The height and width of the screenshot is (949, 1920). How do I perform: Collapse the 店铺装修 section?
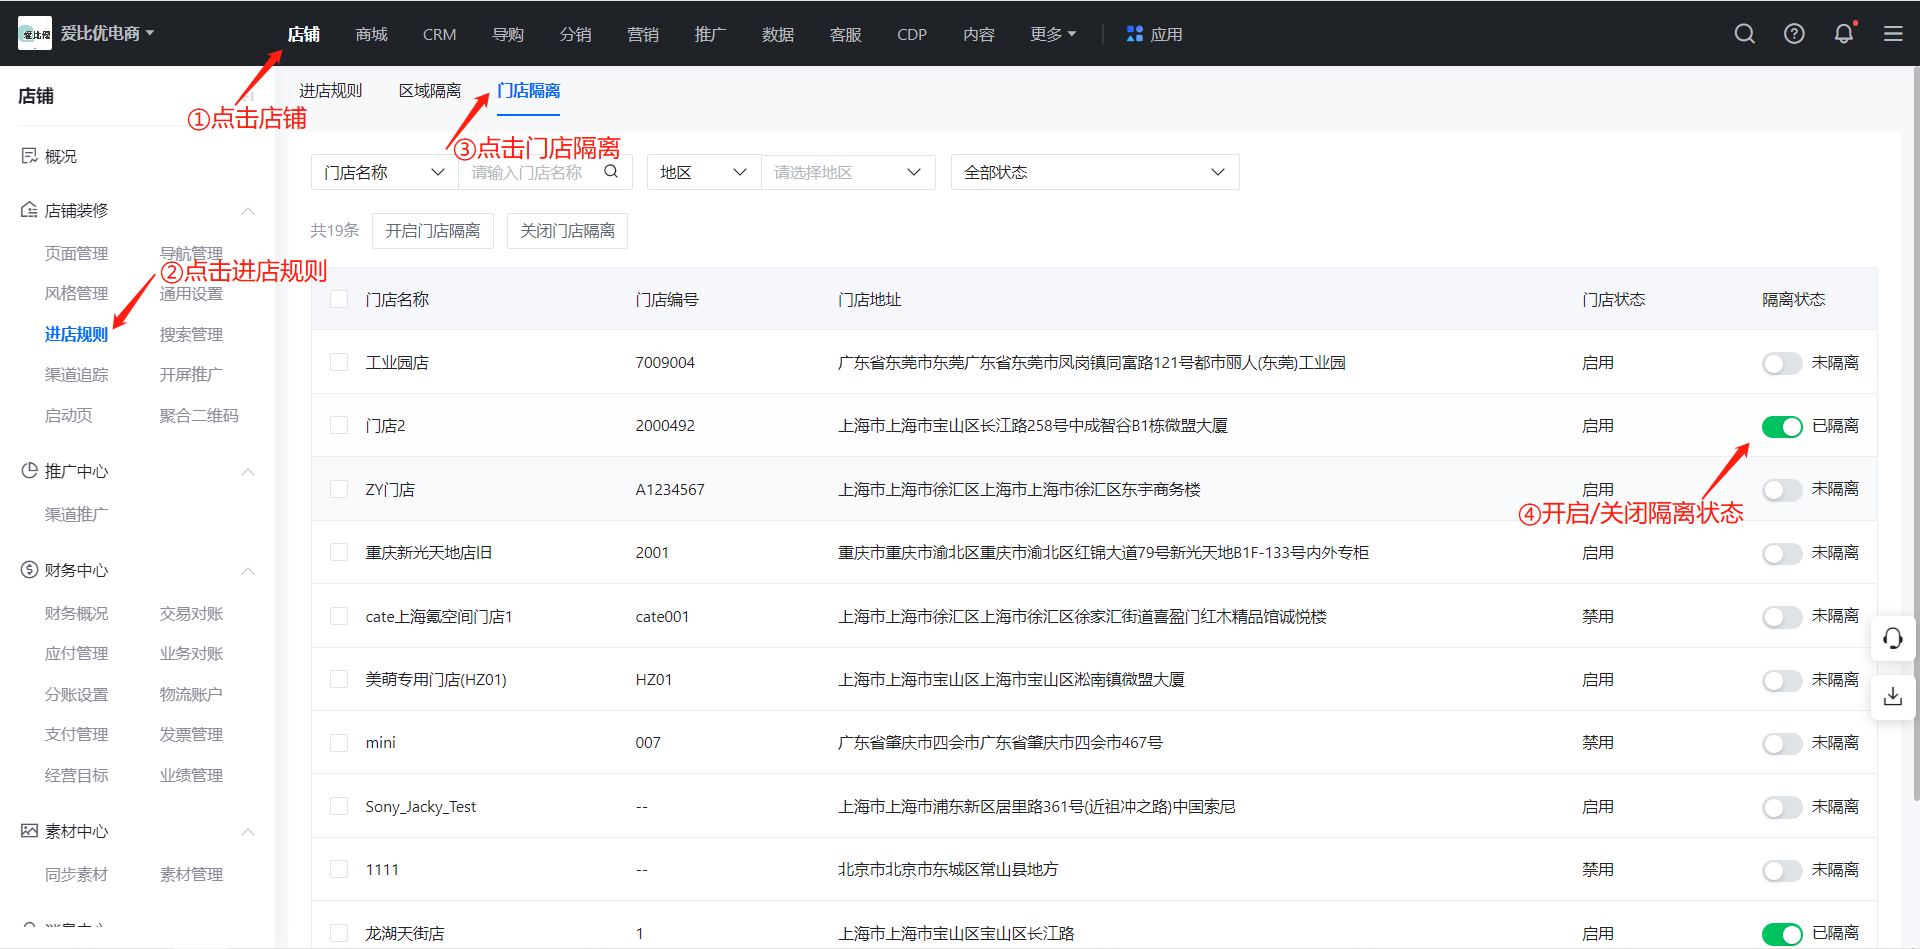point(248,211)
